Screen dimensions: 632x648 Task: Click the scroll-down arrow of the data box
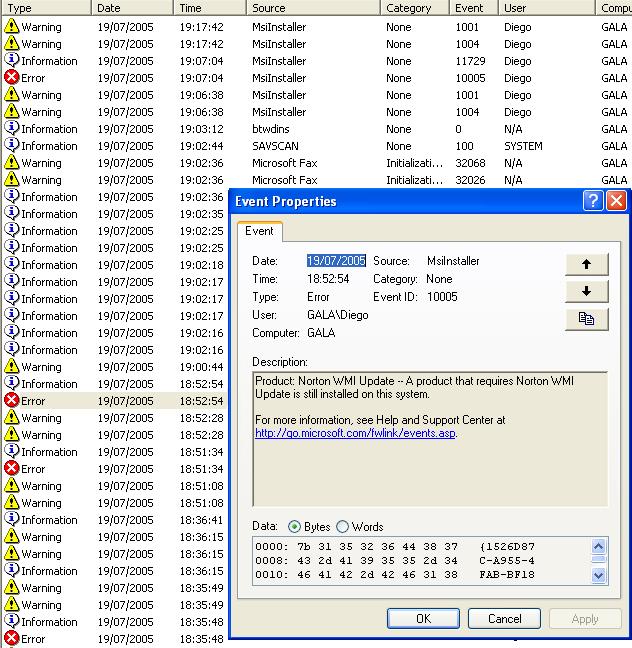(599, 575)
